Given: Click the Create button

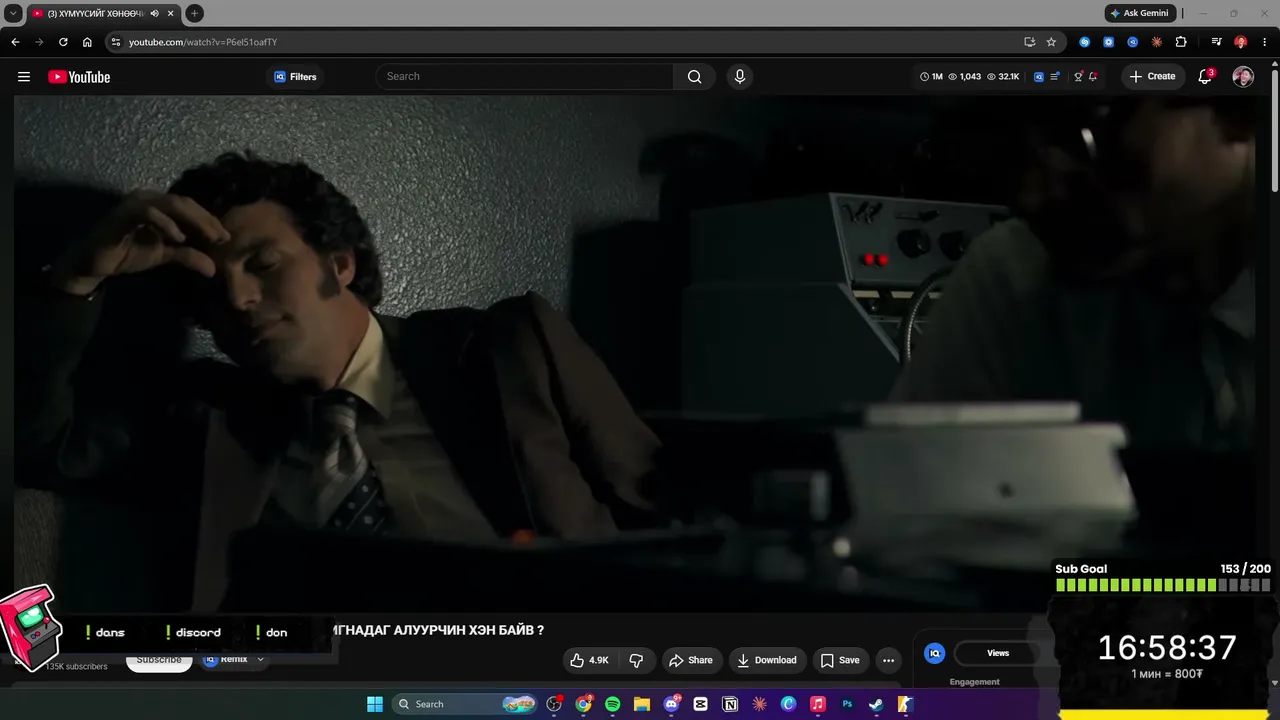Looking at the screenshot, I should pyautogui.click(x=1152, y=76).
